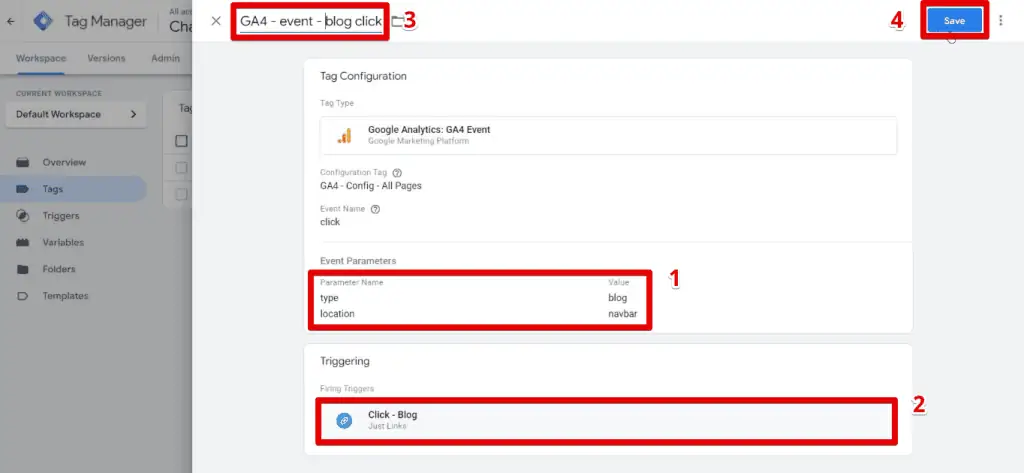Screen dimensions: 1024x473
Task: Open the folder icon next to tag name
Action: [397, 22]
